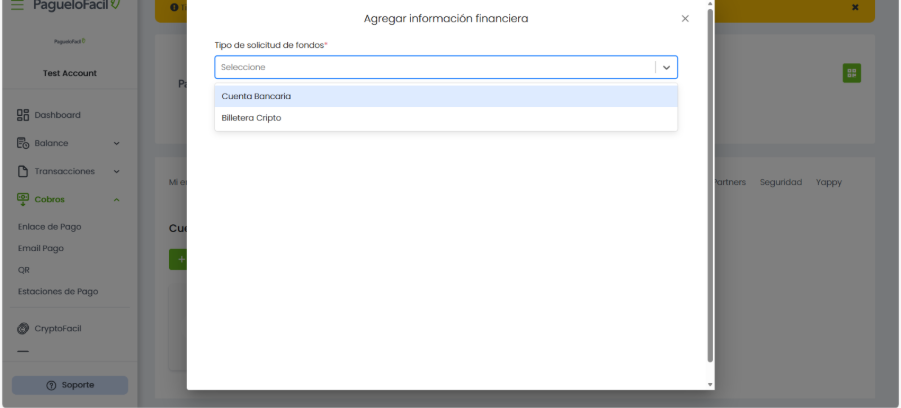Expand the Balance submenu chevron
The height and width of the screenshot is (408, 901).
pos(116,143)
